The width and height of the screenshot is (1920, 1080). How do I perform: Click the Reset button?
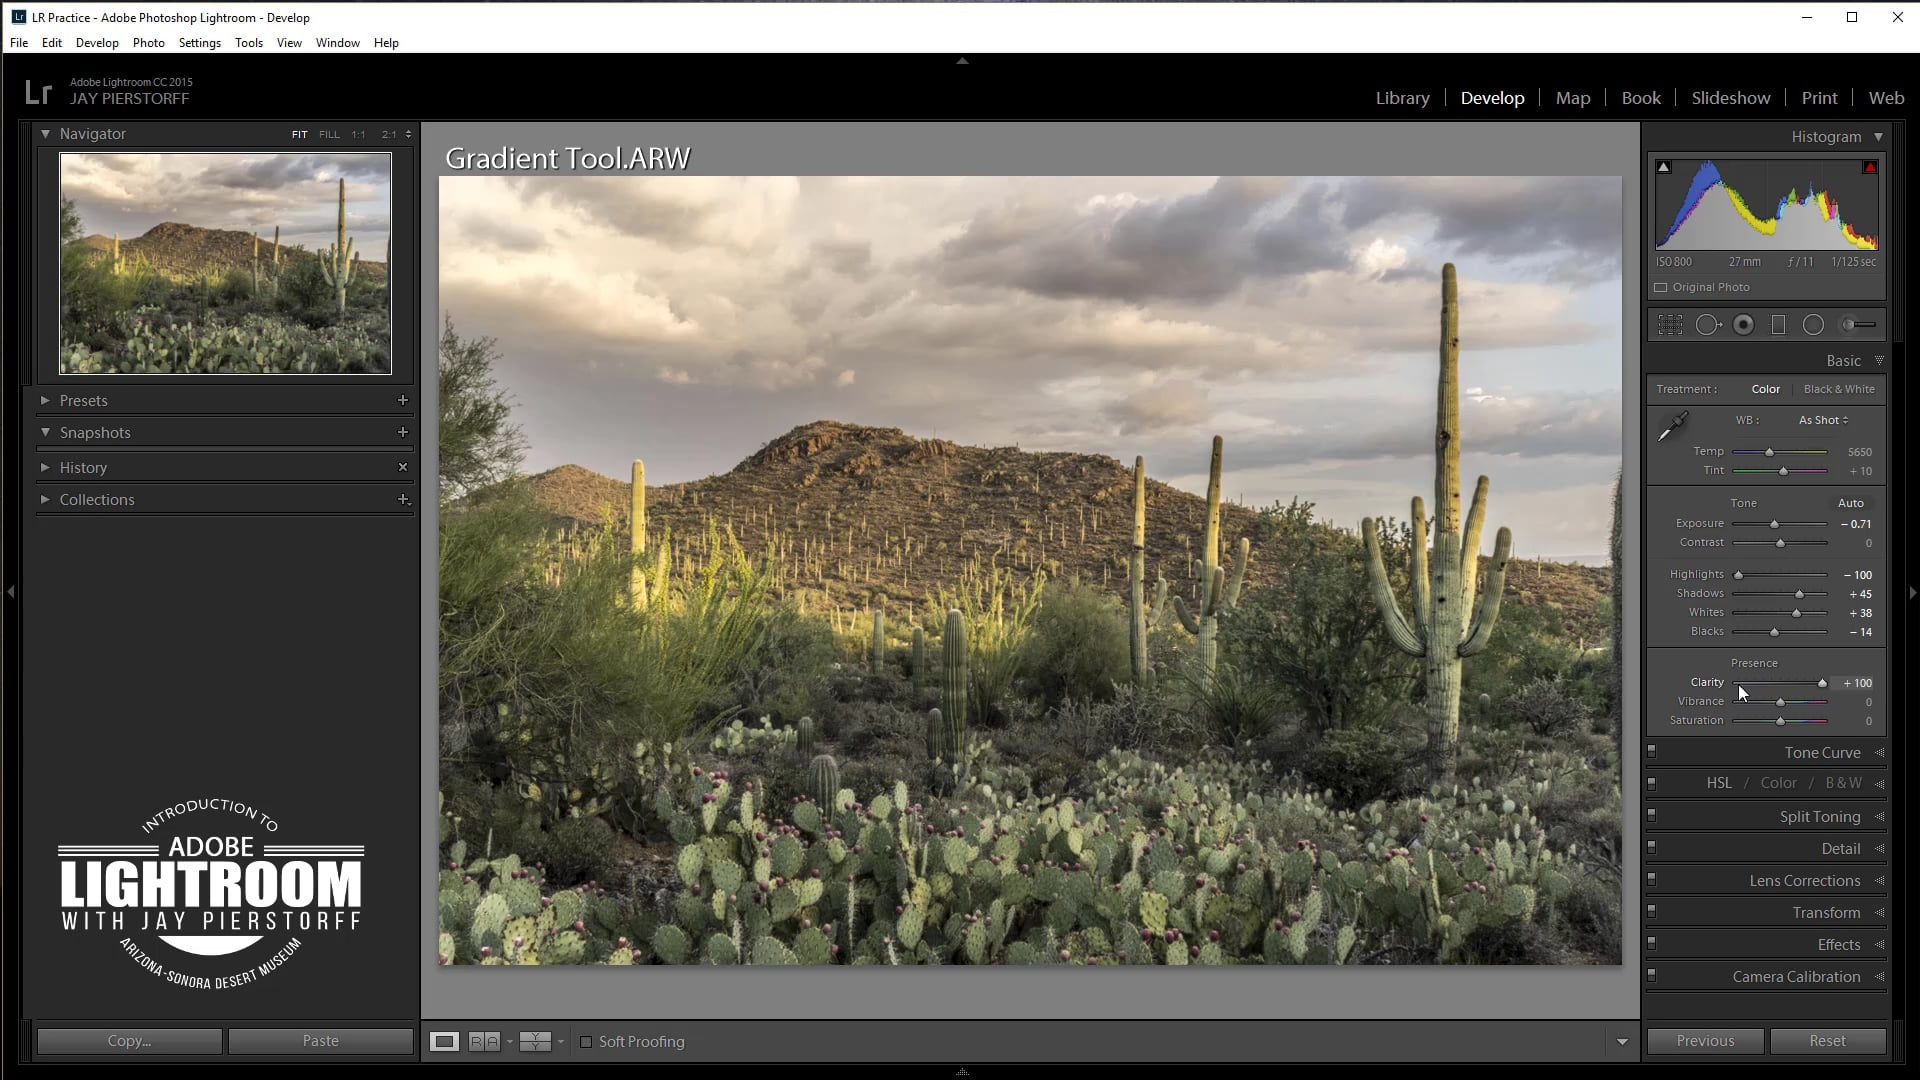coord(1827,1041)
